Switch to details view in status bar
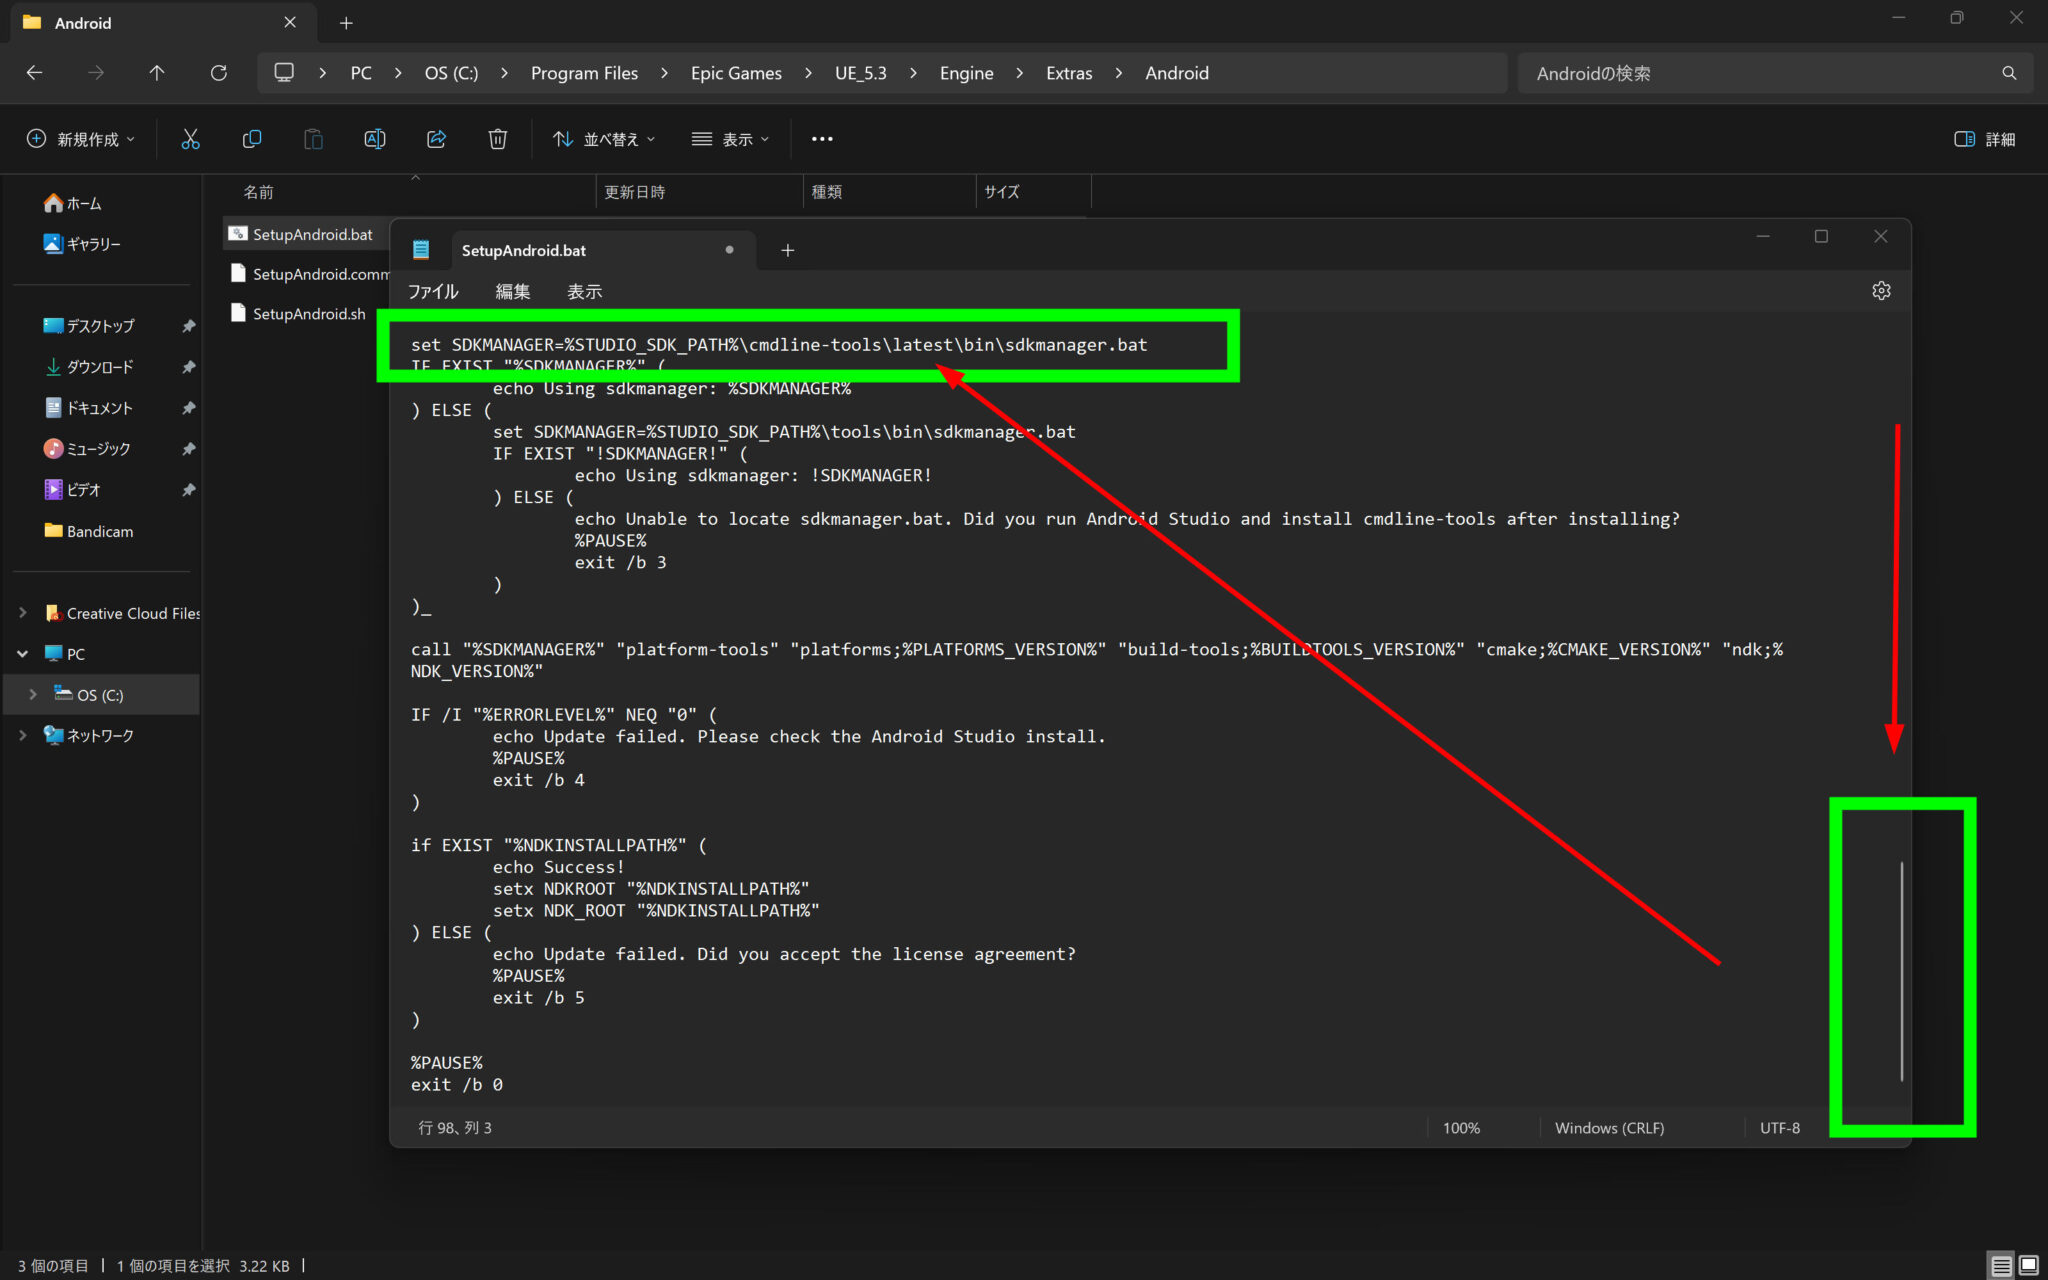 2001,1265
